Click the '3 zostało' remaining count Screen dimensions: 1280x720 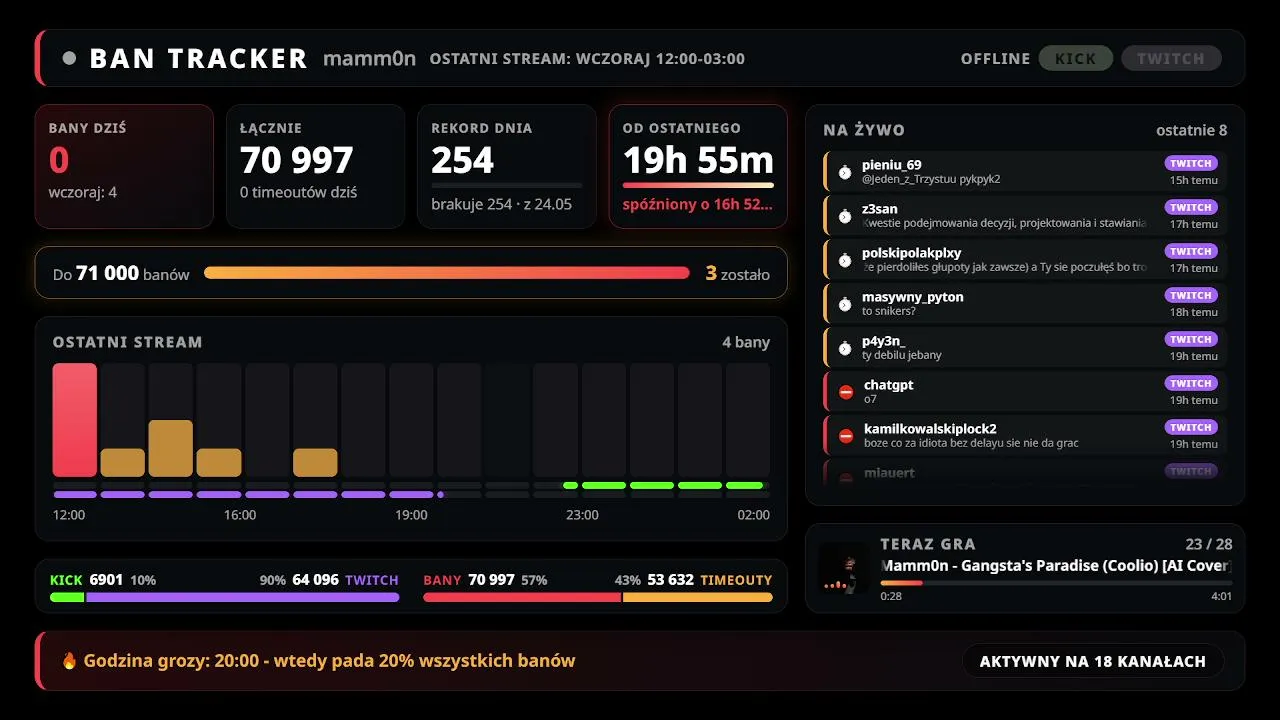[738, 273]
